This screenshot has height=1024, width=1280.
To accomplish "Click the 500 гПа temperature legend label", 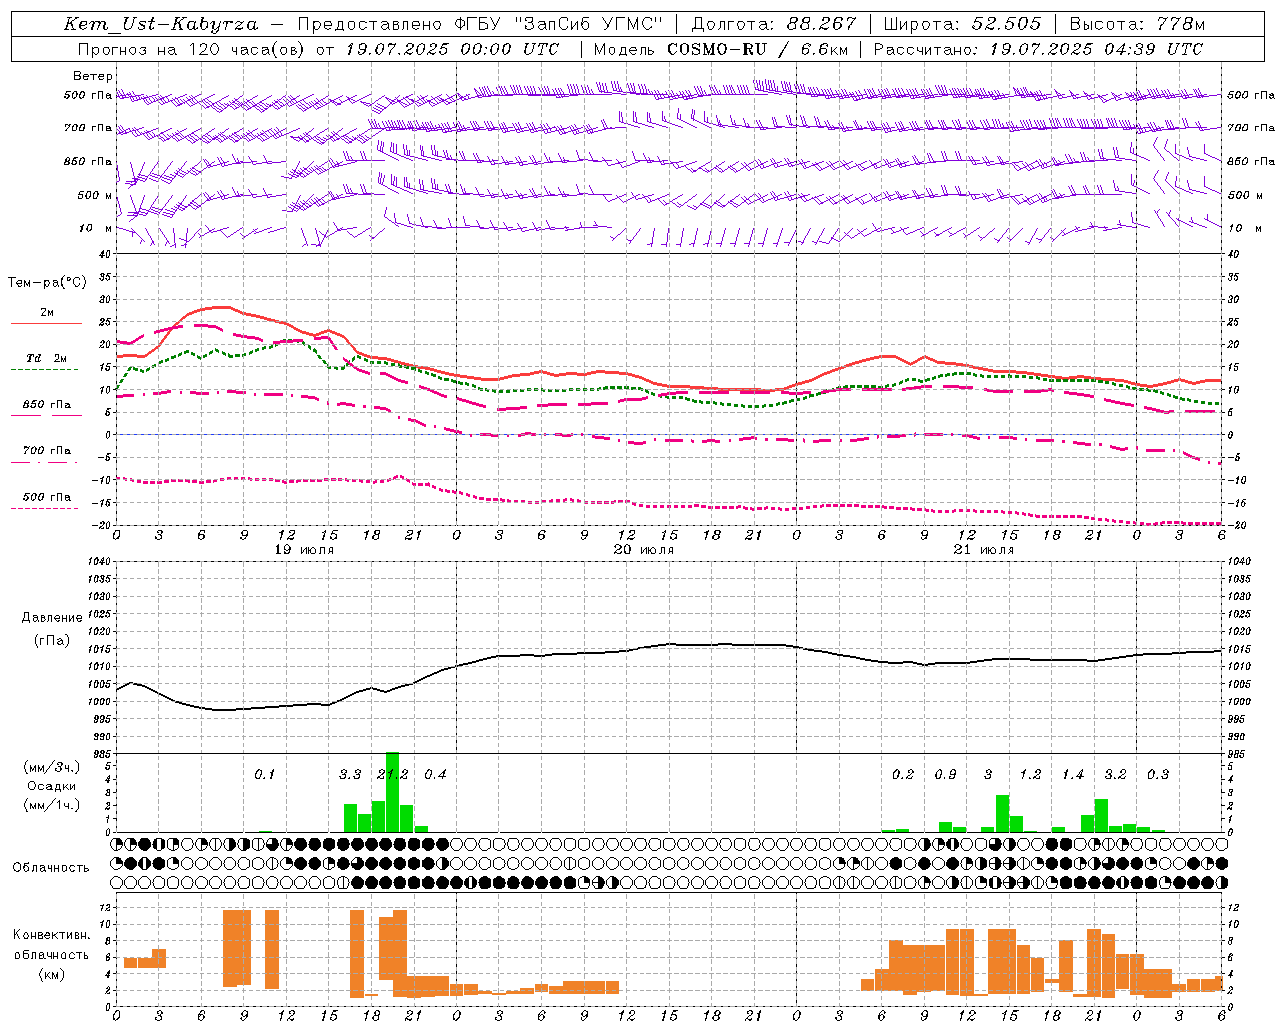I will click(47, 497).
